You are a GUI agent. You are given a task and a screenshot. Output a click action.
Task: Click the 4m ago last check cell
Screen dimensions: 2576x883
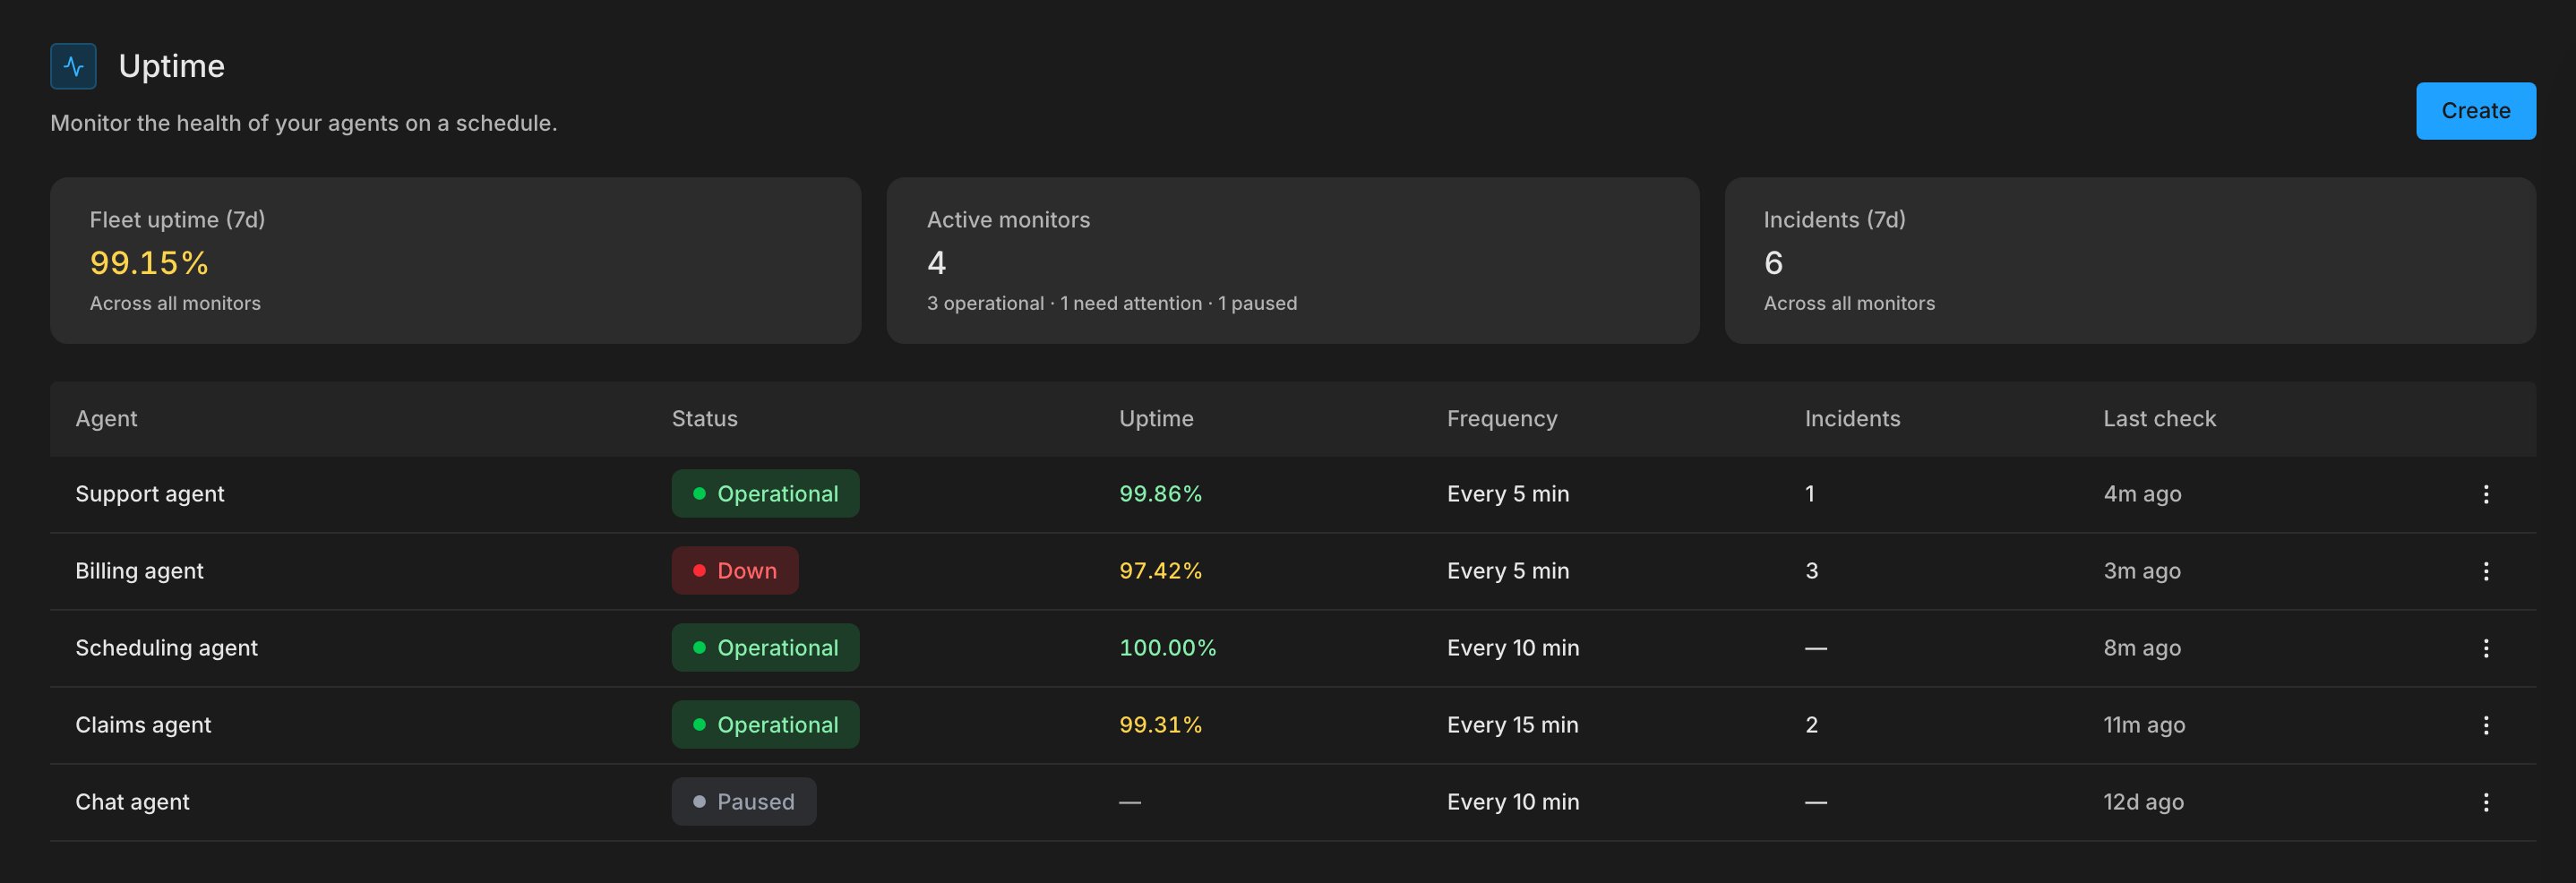(x=2142, y=494)
